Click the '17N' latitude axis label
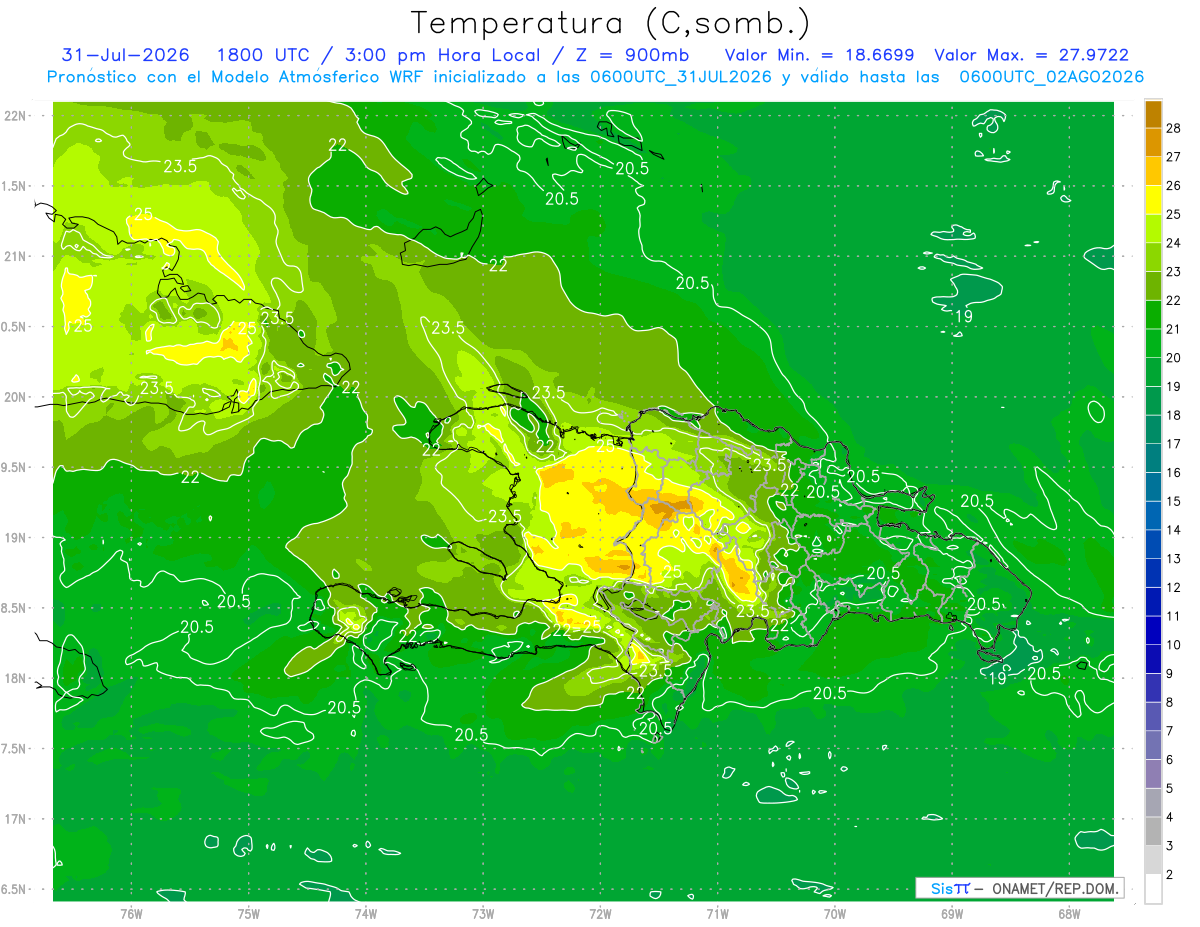Viewport: 1200px width, 927px height. pos(14,819)
